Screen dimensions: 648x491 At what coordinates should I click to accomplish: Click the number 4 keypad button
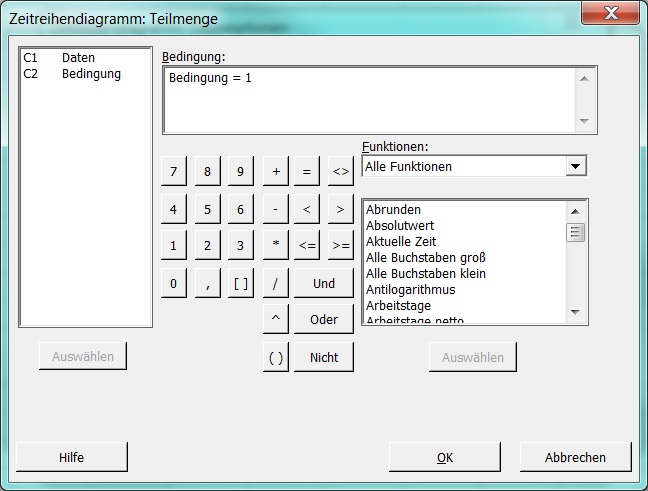[174, 209]
